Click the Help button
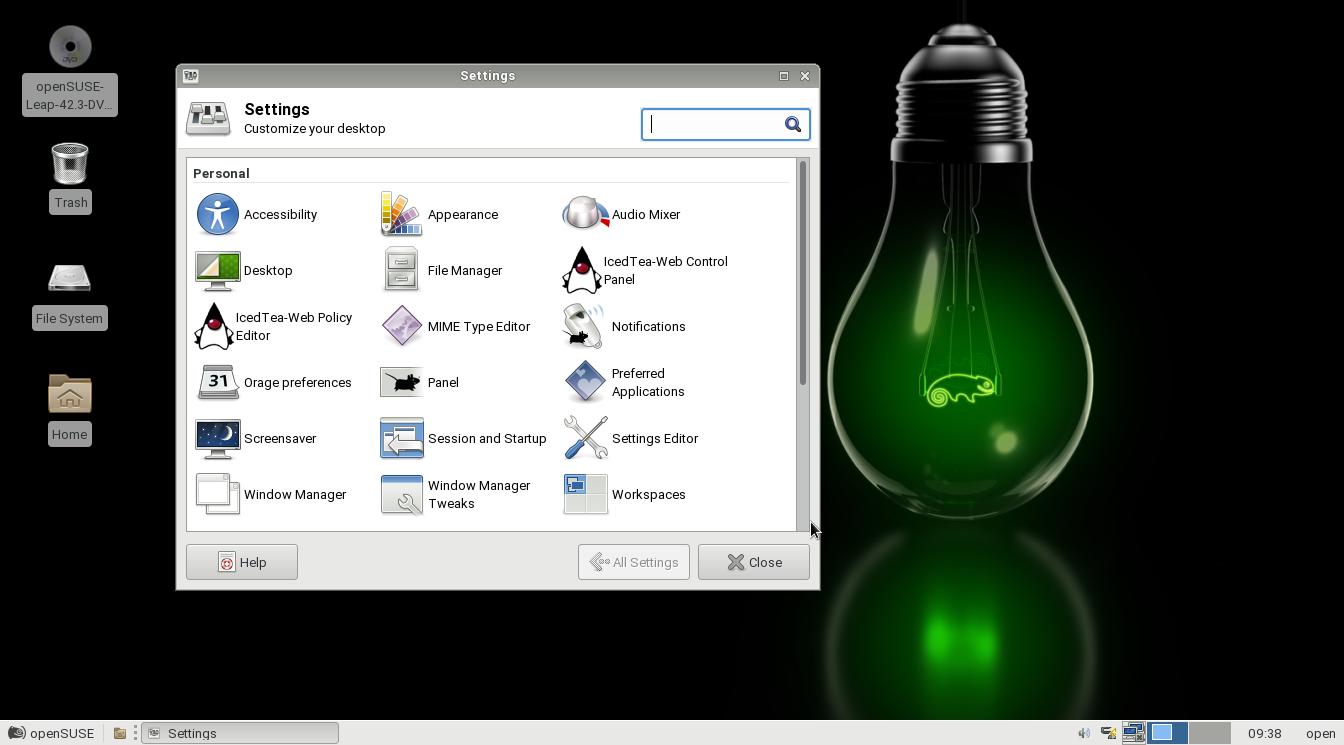Screen dimensions: 1344x745 point(242,562)
